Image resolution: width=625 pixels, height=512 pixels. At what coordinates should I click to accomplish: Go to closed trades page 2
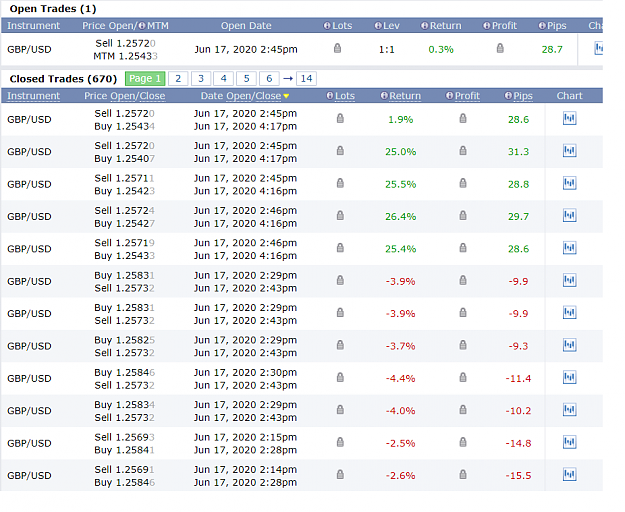click(x=178, y=78)
